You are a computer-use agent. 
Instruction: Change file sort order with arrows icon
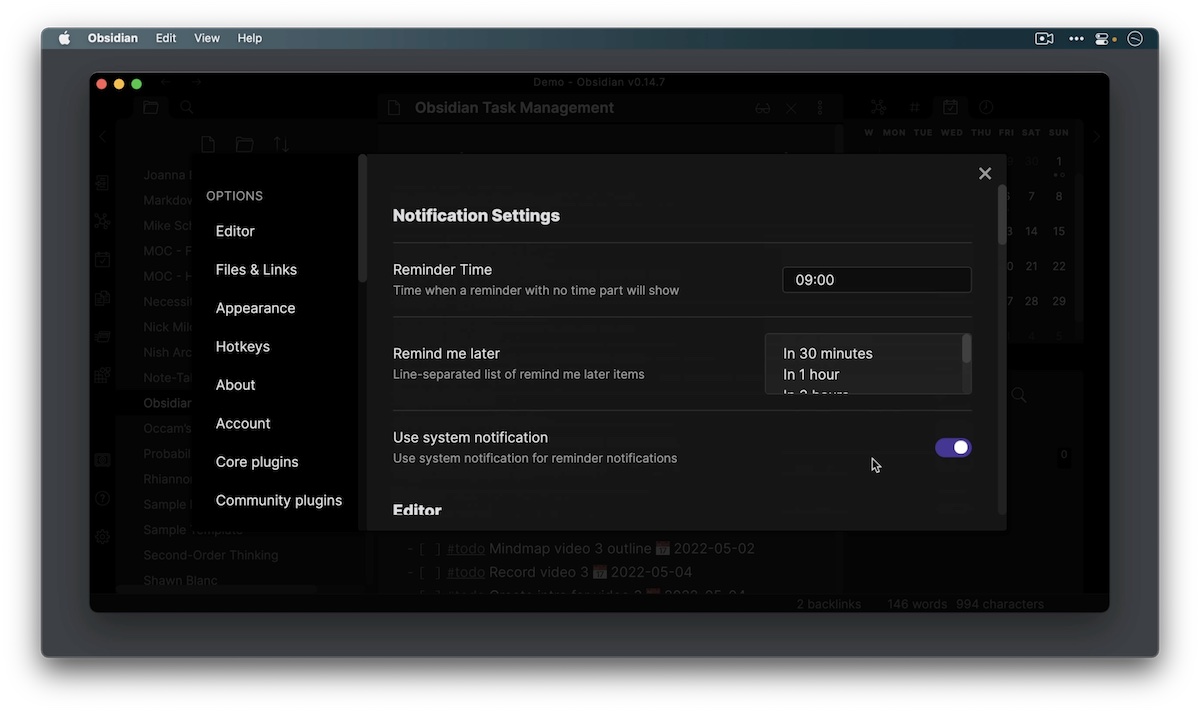(x=281, y=145)
